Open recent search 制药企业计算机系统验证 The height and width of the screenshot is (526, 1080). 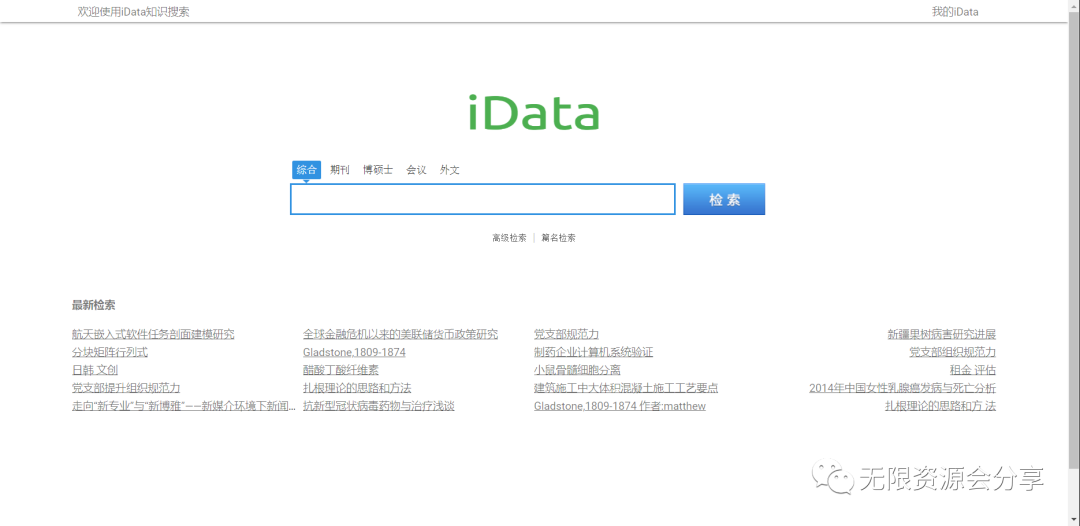click(593, 353)
